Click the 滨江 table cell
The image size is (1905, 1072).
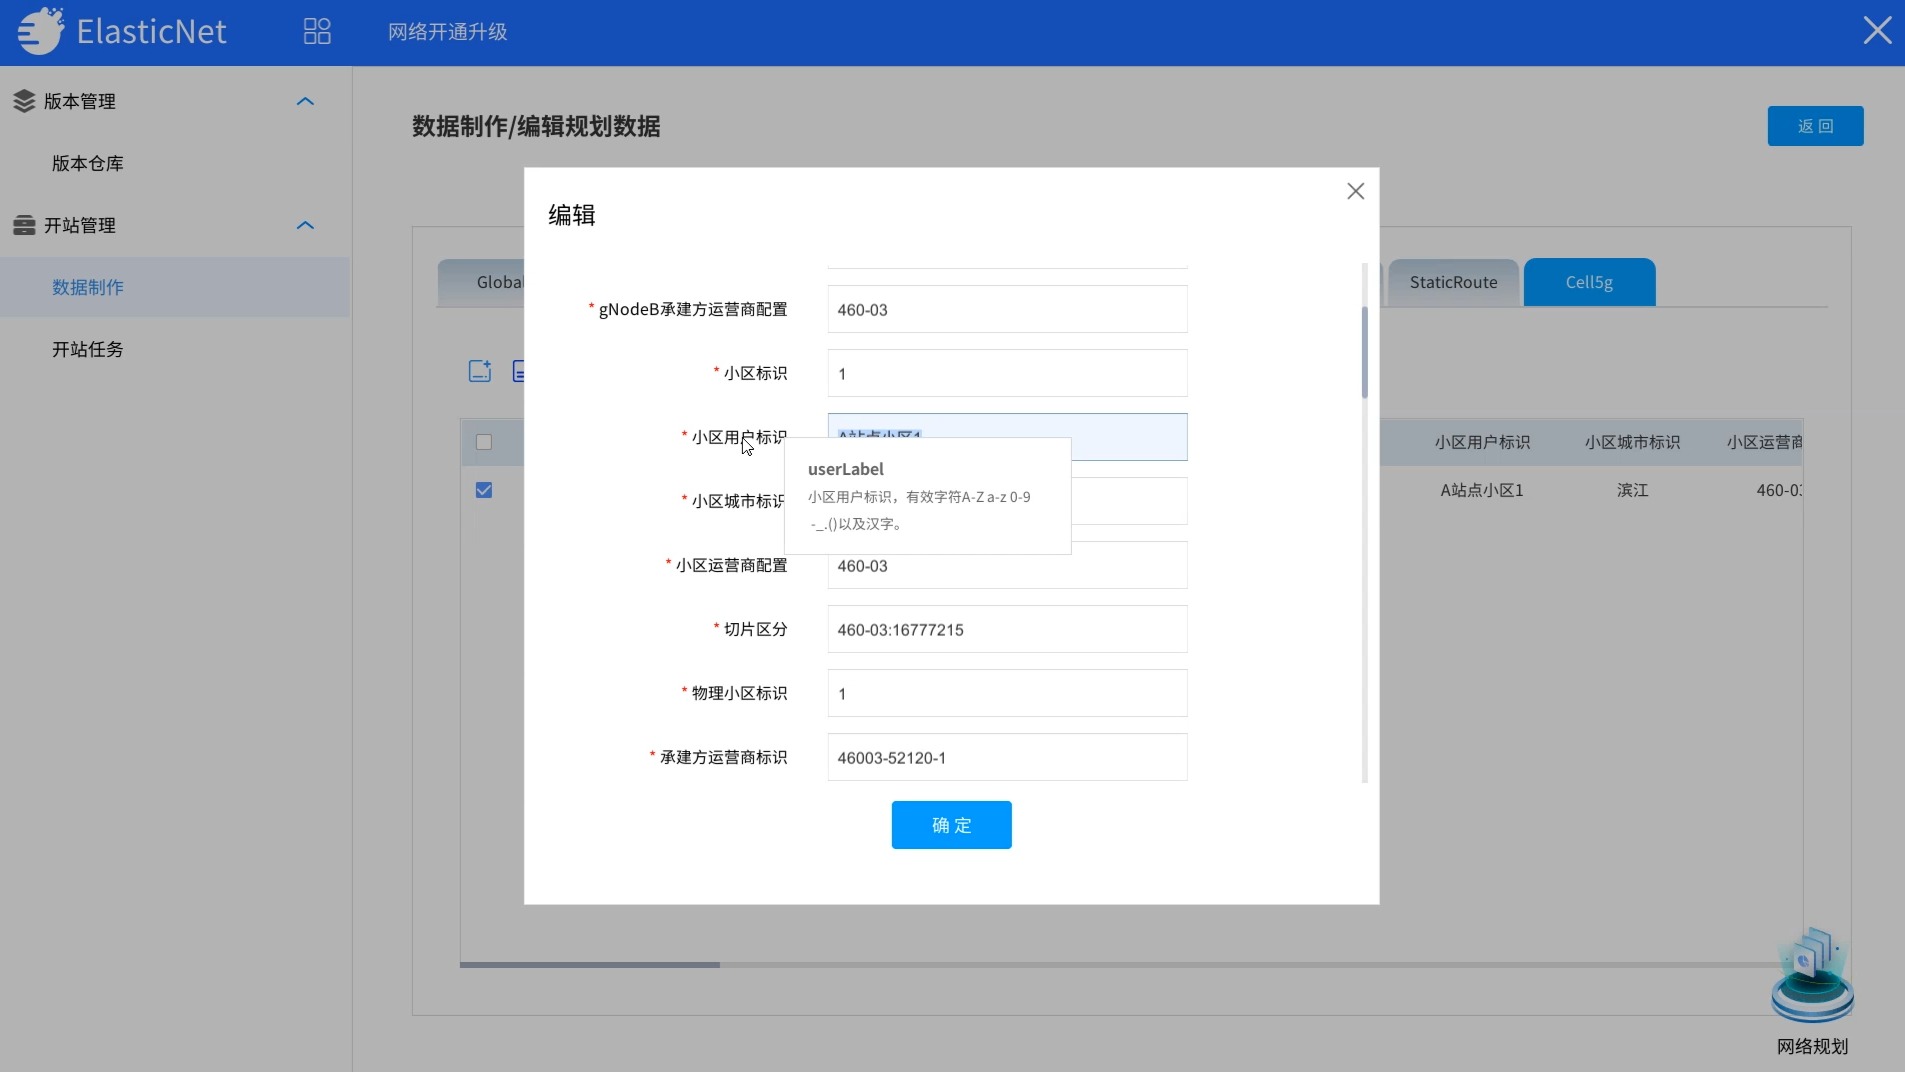coord(1632,490)
